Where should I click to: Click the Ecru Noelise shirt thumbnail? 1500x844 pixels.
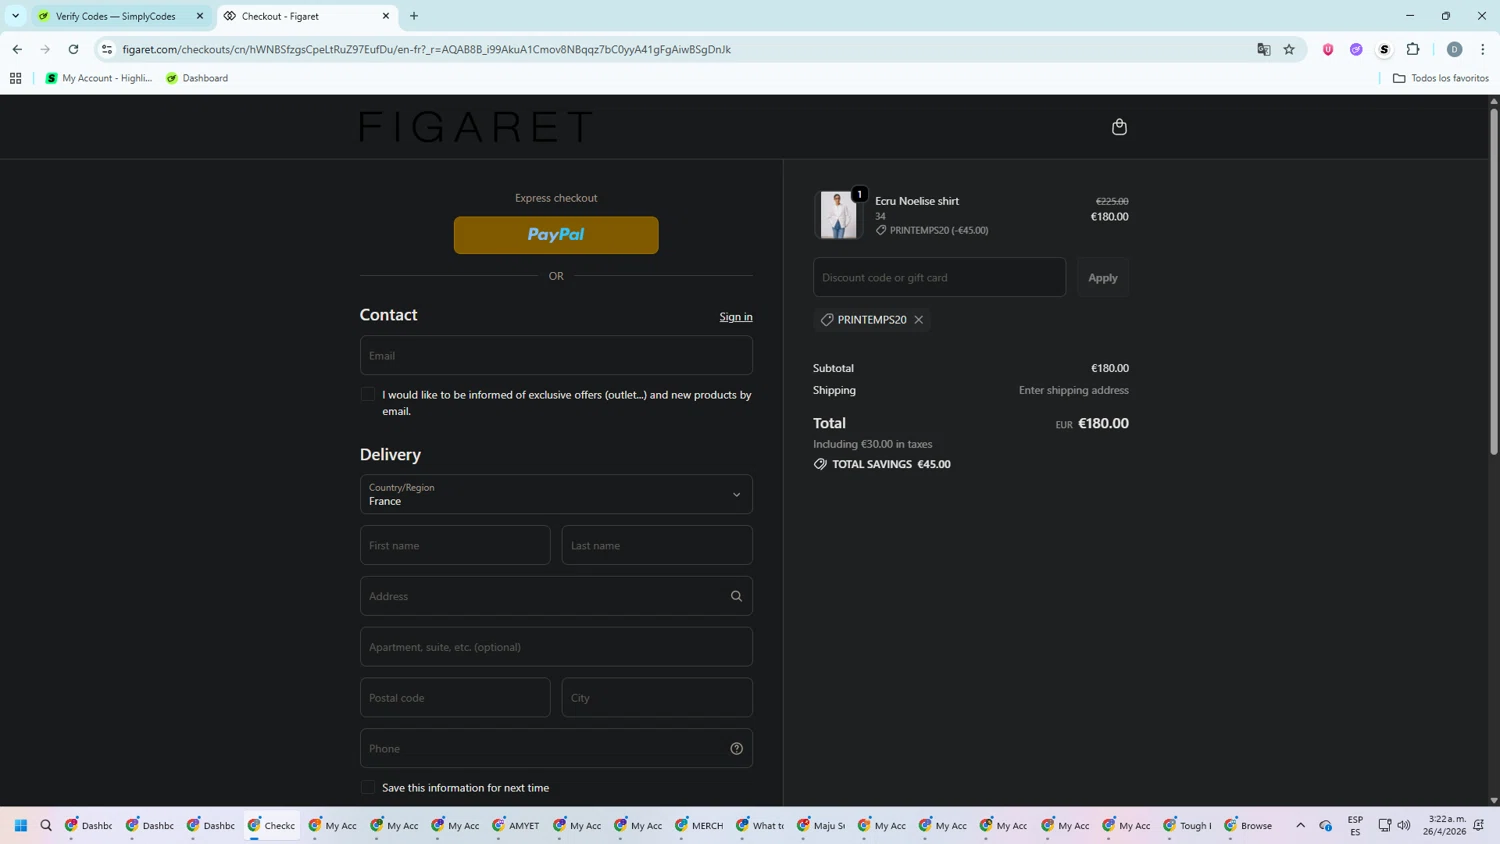coord(838,215)
